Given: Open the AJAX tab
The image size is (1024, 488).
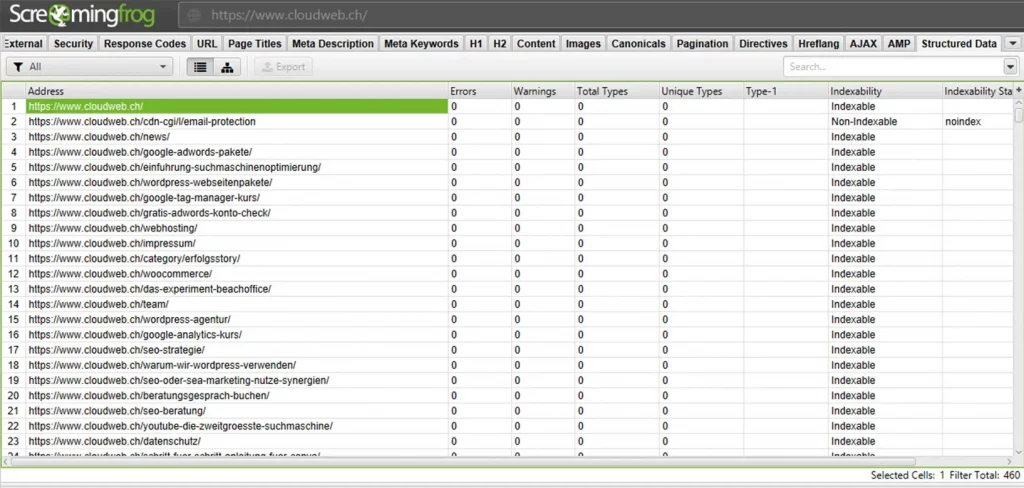Looking at the screenshot, I should 863,44.
